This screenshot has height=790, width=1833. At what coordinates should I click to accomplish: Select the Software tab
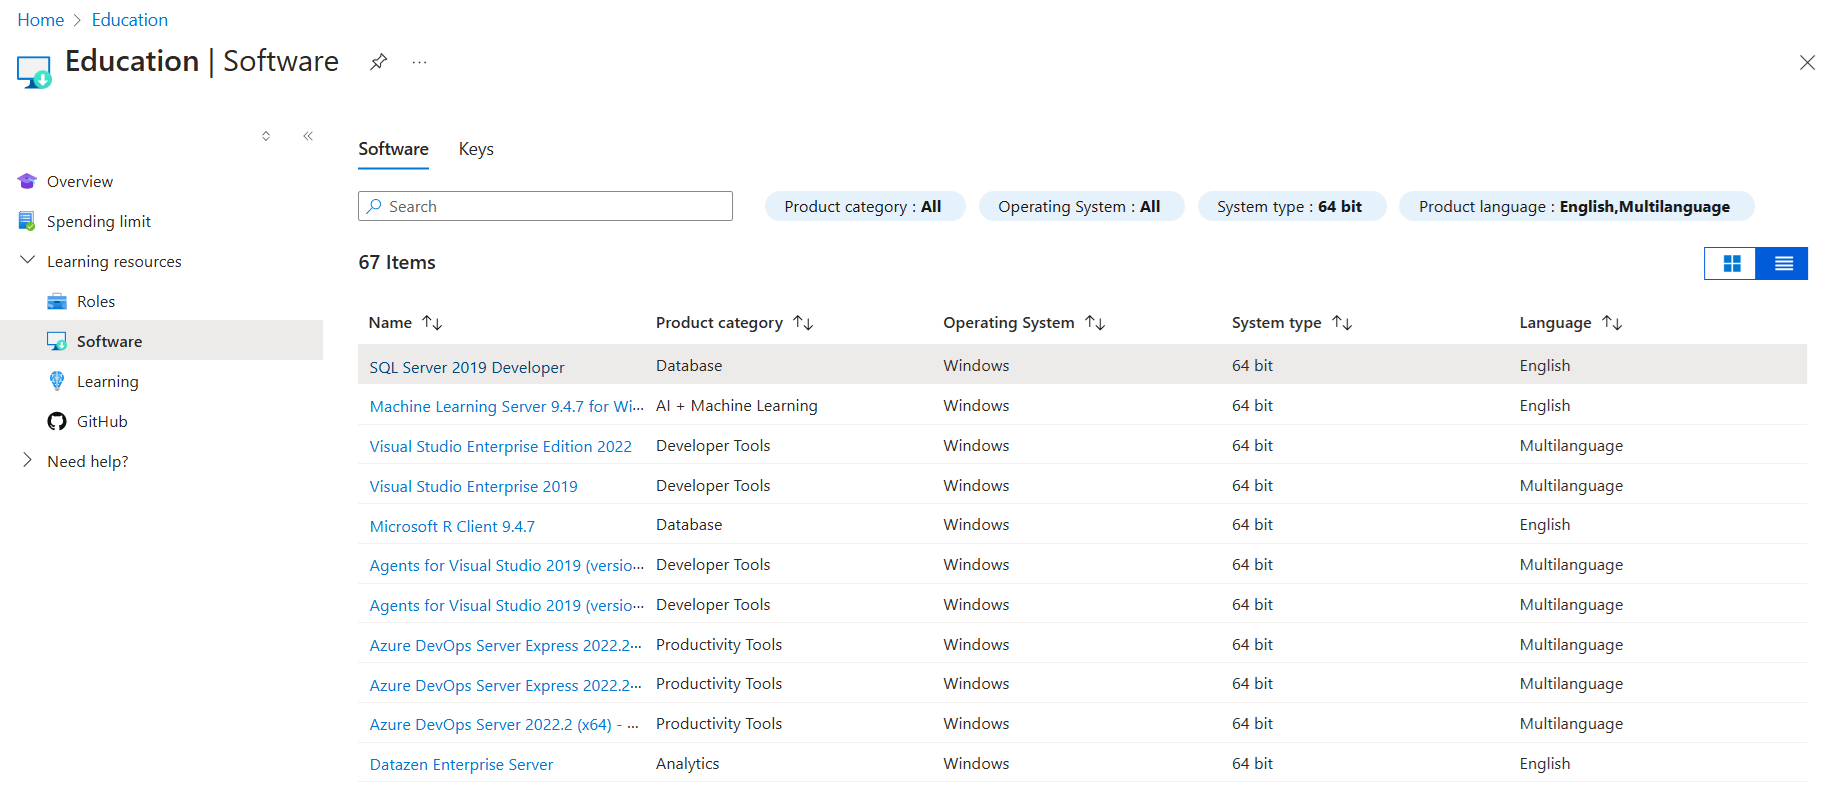393,149
